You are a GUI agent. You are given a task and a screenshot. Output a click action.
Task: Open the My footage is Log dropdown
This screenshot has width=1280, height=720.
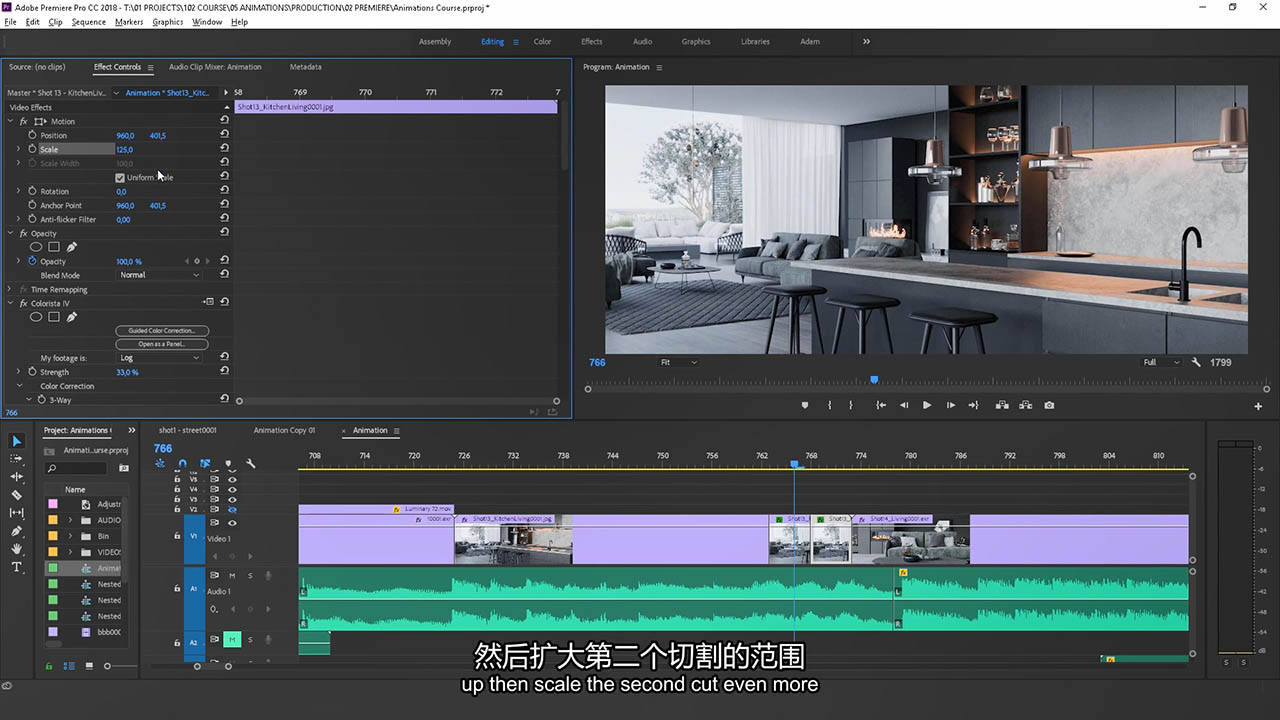click(159, 358)
